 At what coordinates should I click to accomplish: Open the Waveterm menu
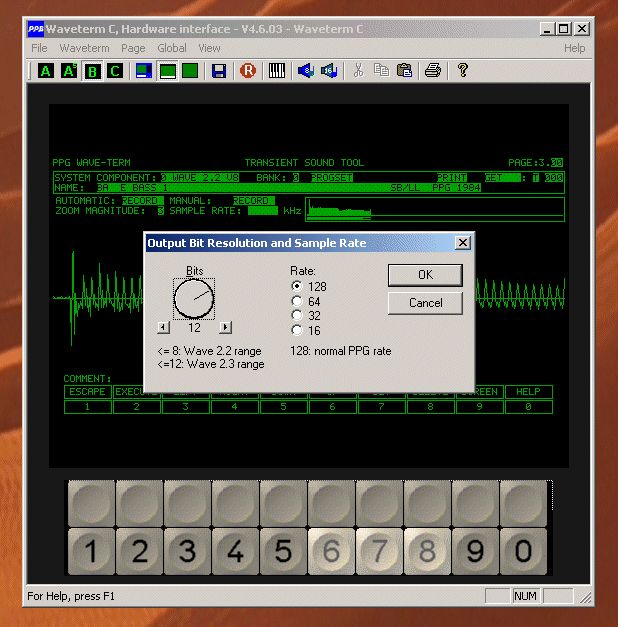[84, 48]
